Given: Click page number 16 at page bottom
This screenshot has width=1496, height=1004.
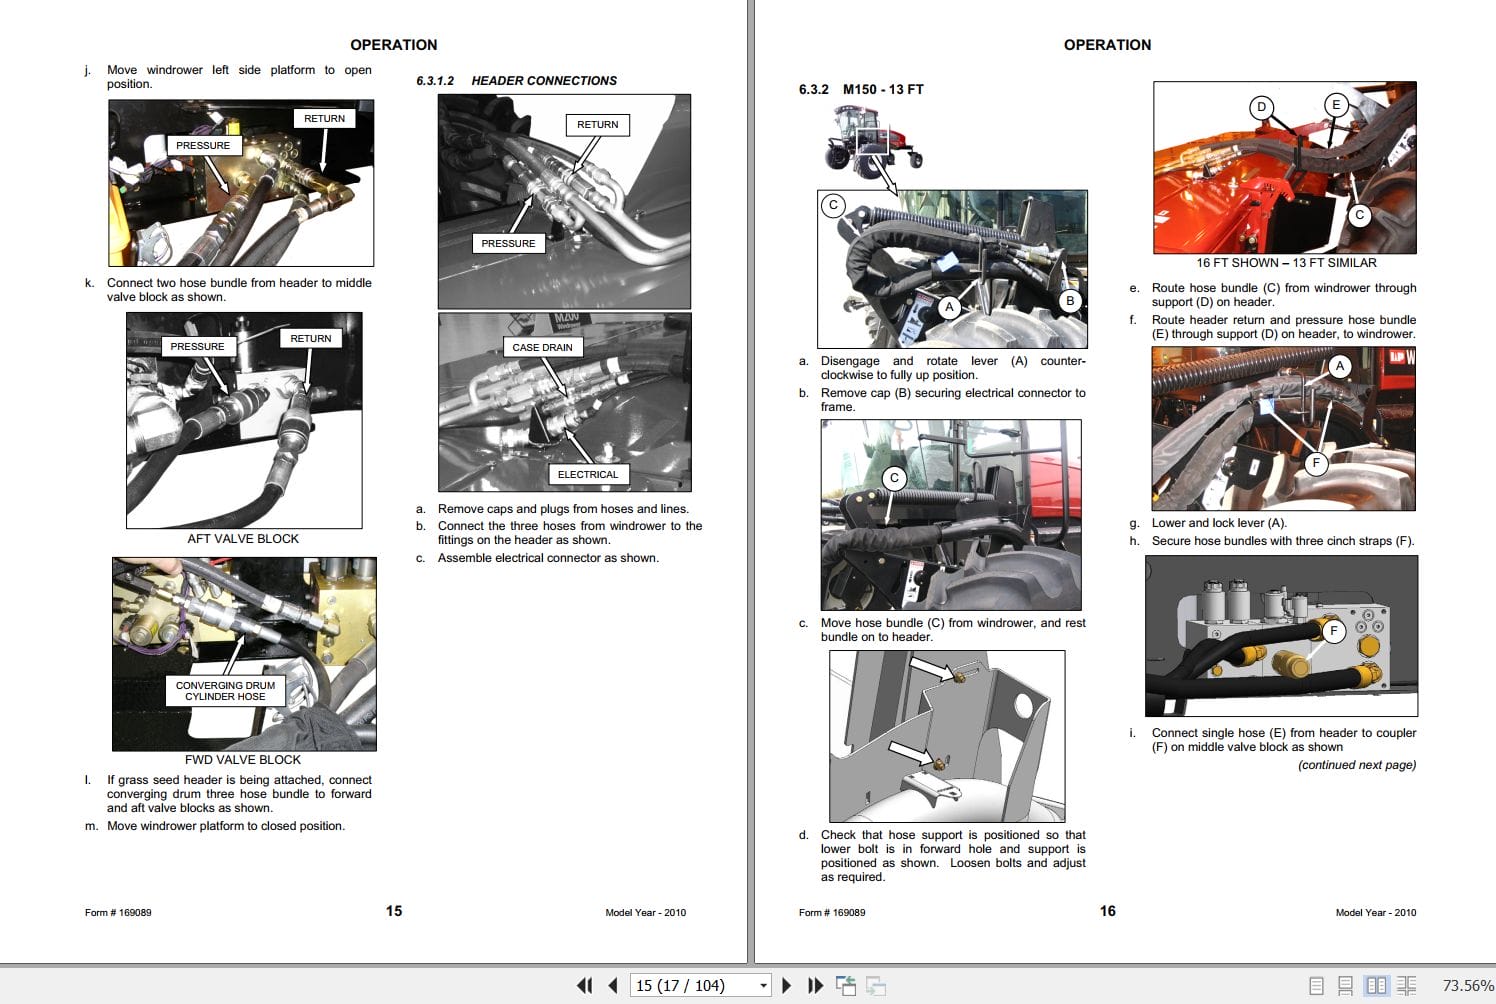Looking at the screenshot, I should pyautogui.click(x=1108, y=911).
